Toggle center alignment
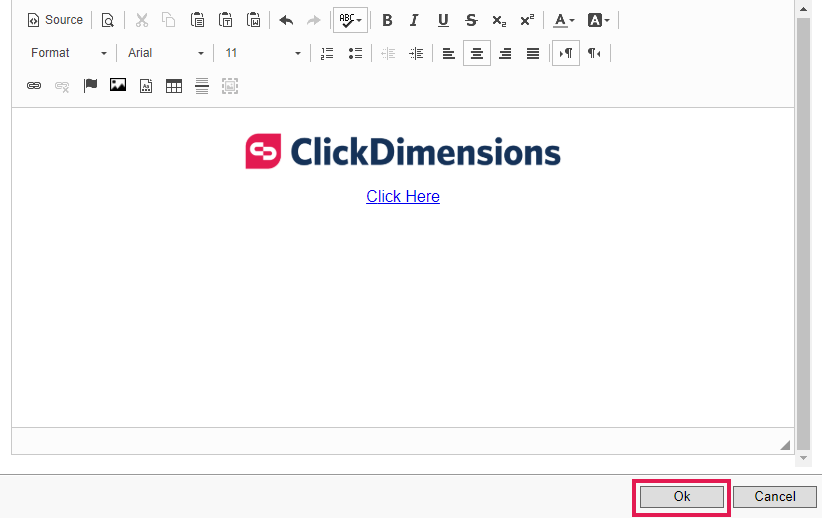822x518 pixels. [x=477, y=53]
